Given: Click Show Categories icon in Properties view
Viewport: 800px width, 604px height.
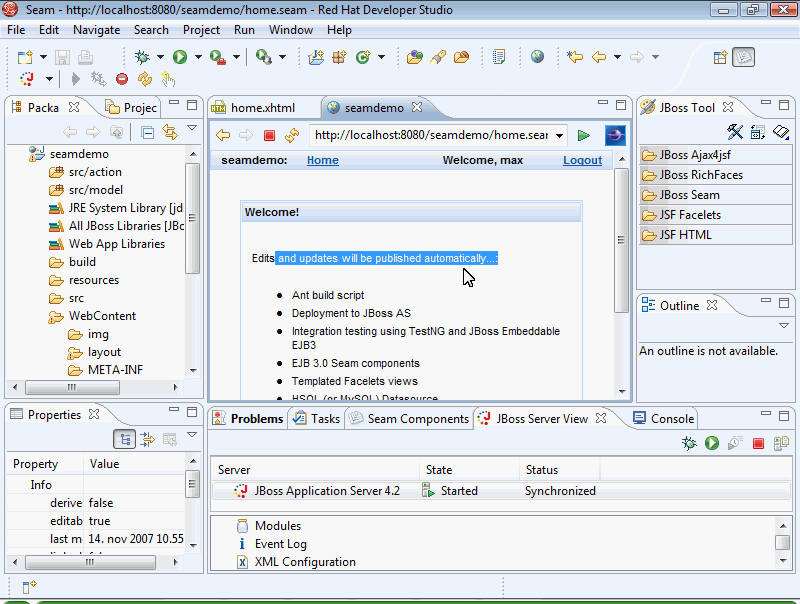Looking at the screenshot, I should click(x=124, y=439).
